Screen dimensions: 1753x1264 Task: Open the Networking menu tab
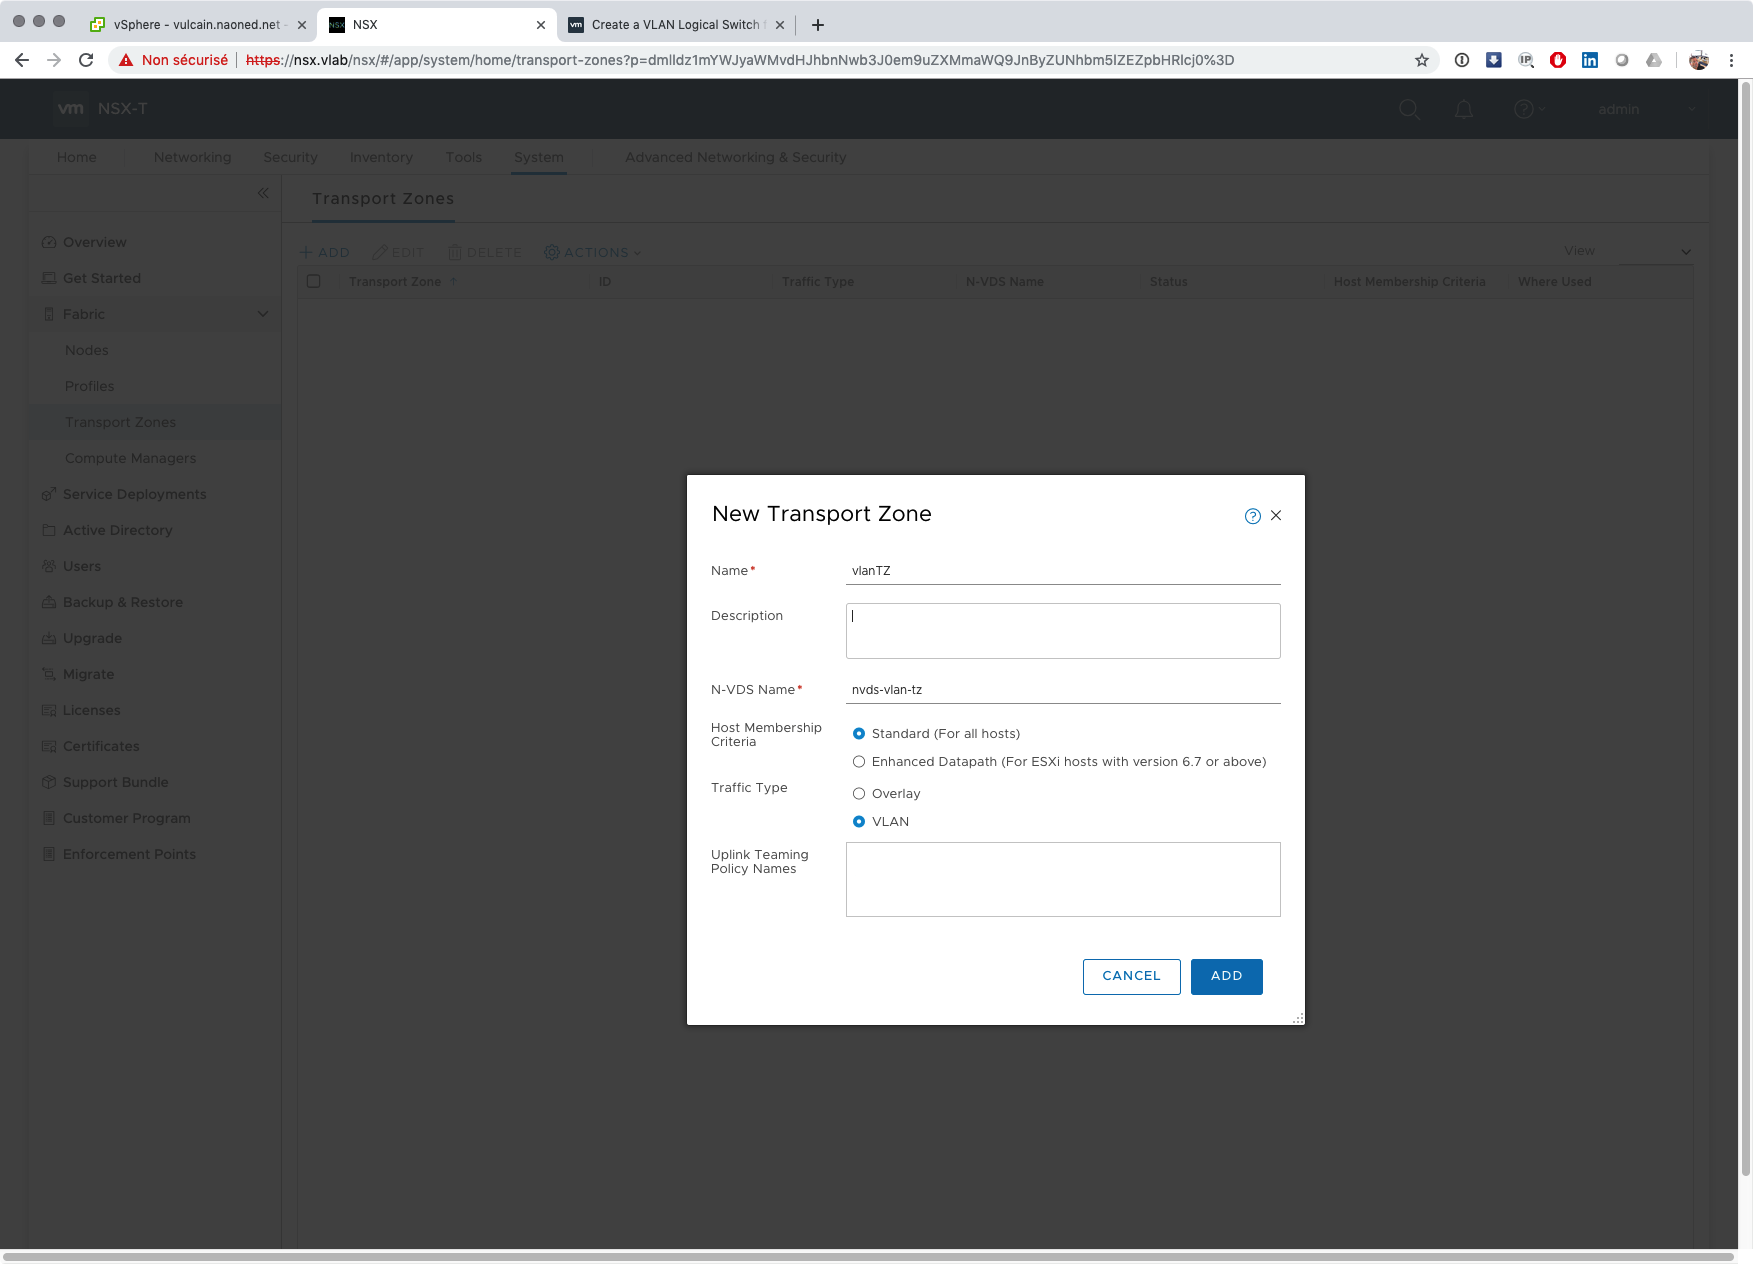[x=192, y=157]
